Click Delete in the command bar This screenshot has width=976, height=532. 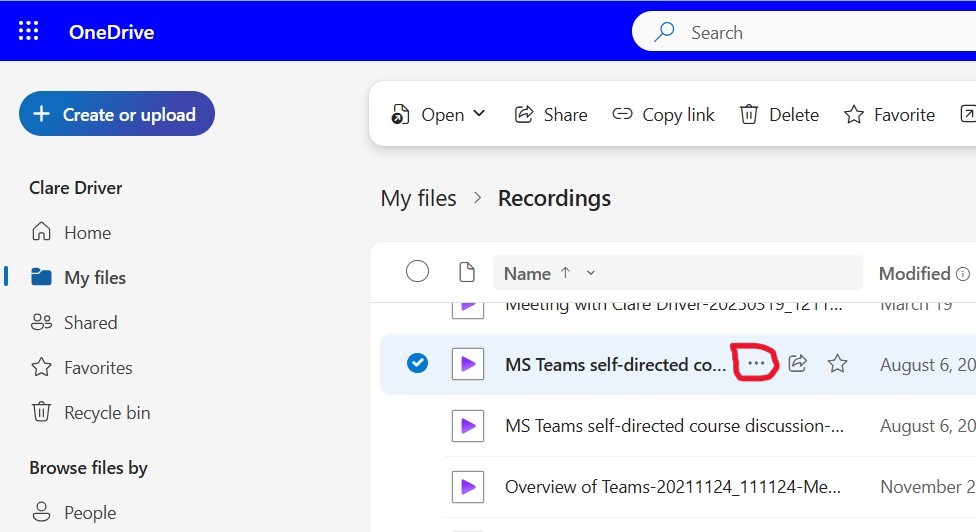pos(779,114)
